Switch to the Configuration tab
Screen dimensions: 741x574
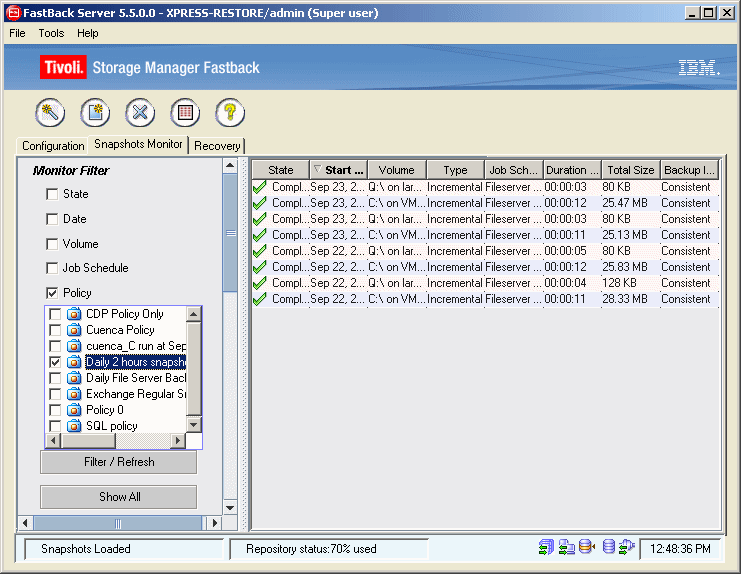pyautogui.click(x=52, y=146)
